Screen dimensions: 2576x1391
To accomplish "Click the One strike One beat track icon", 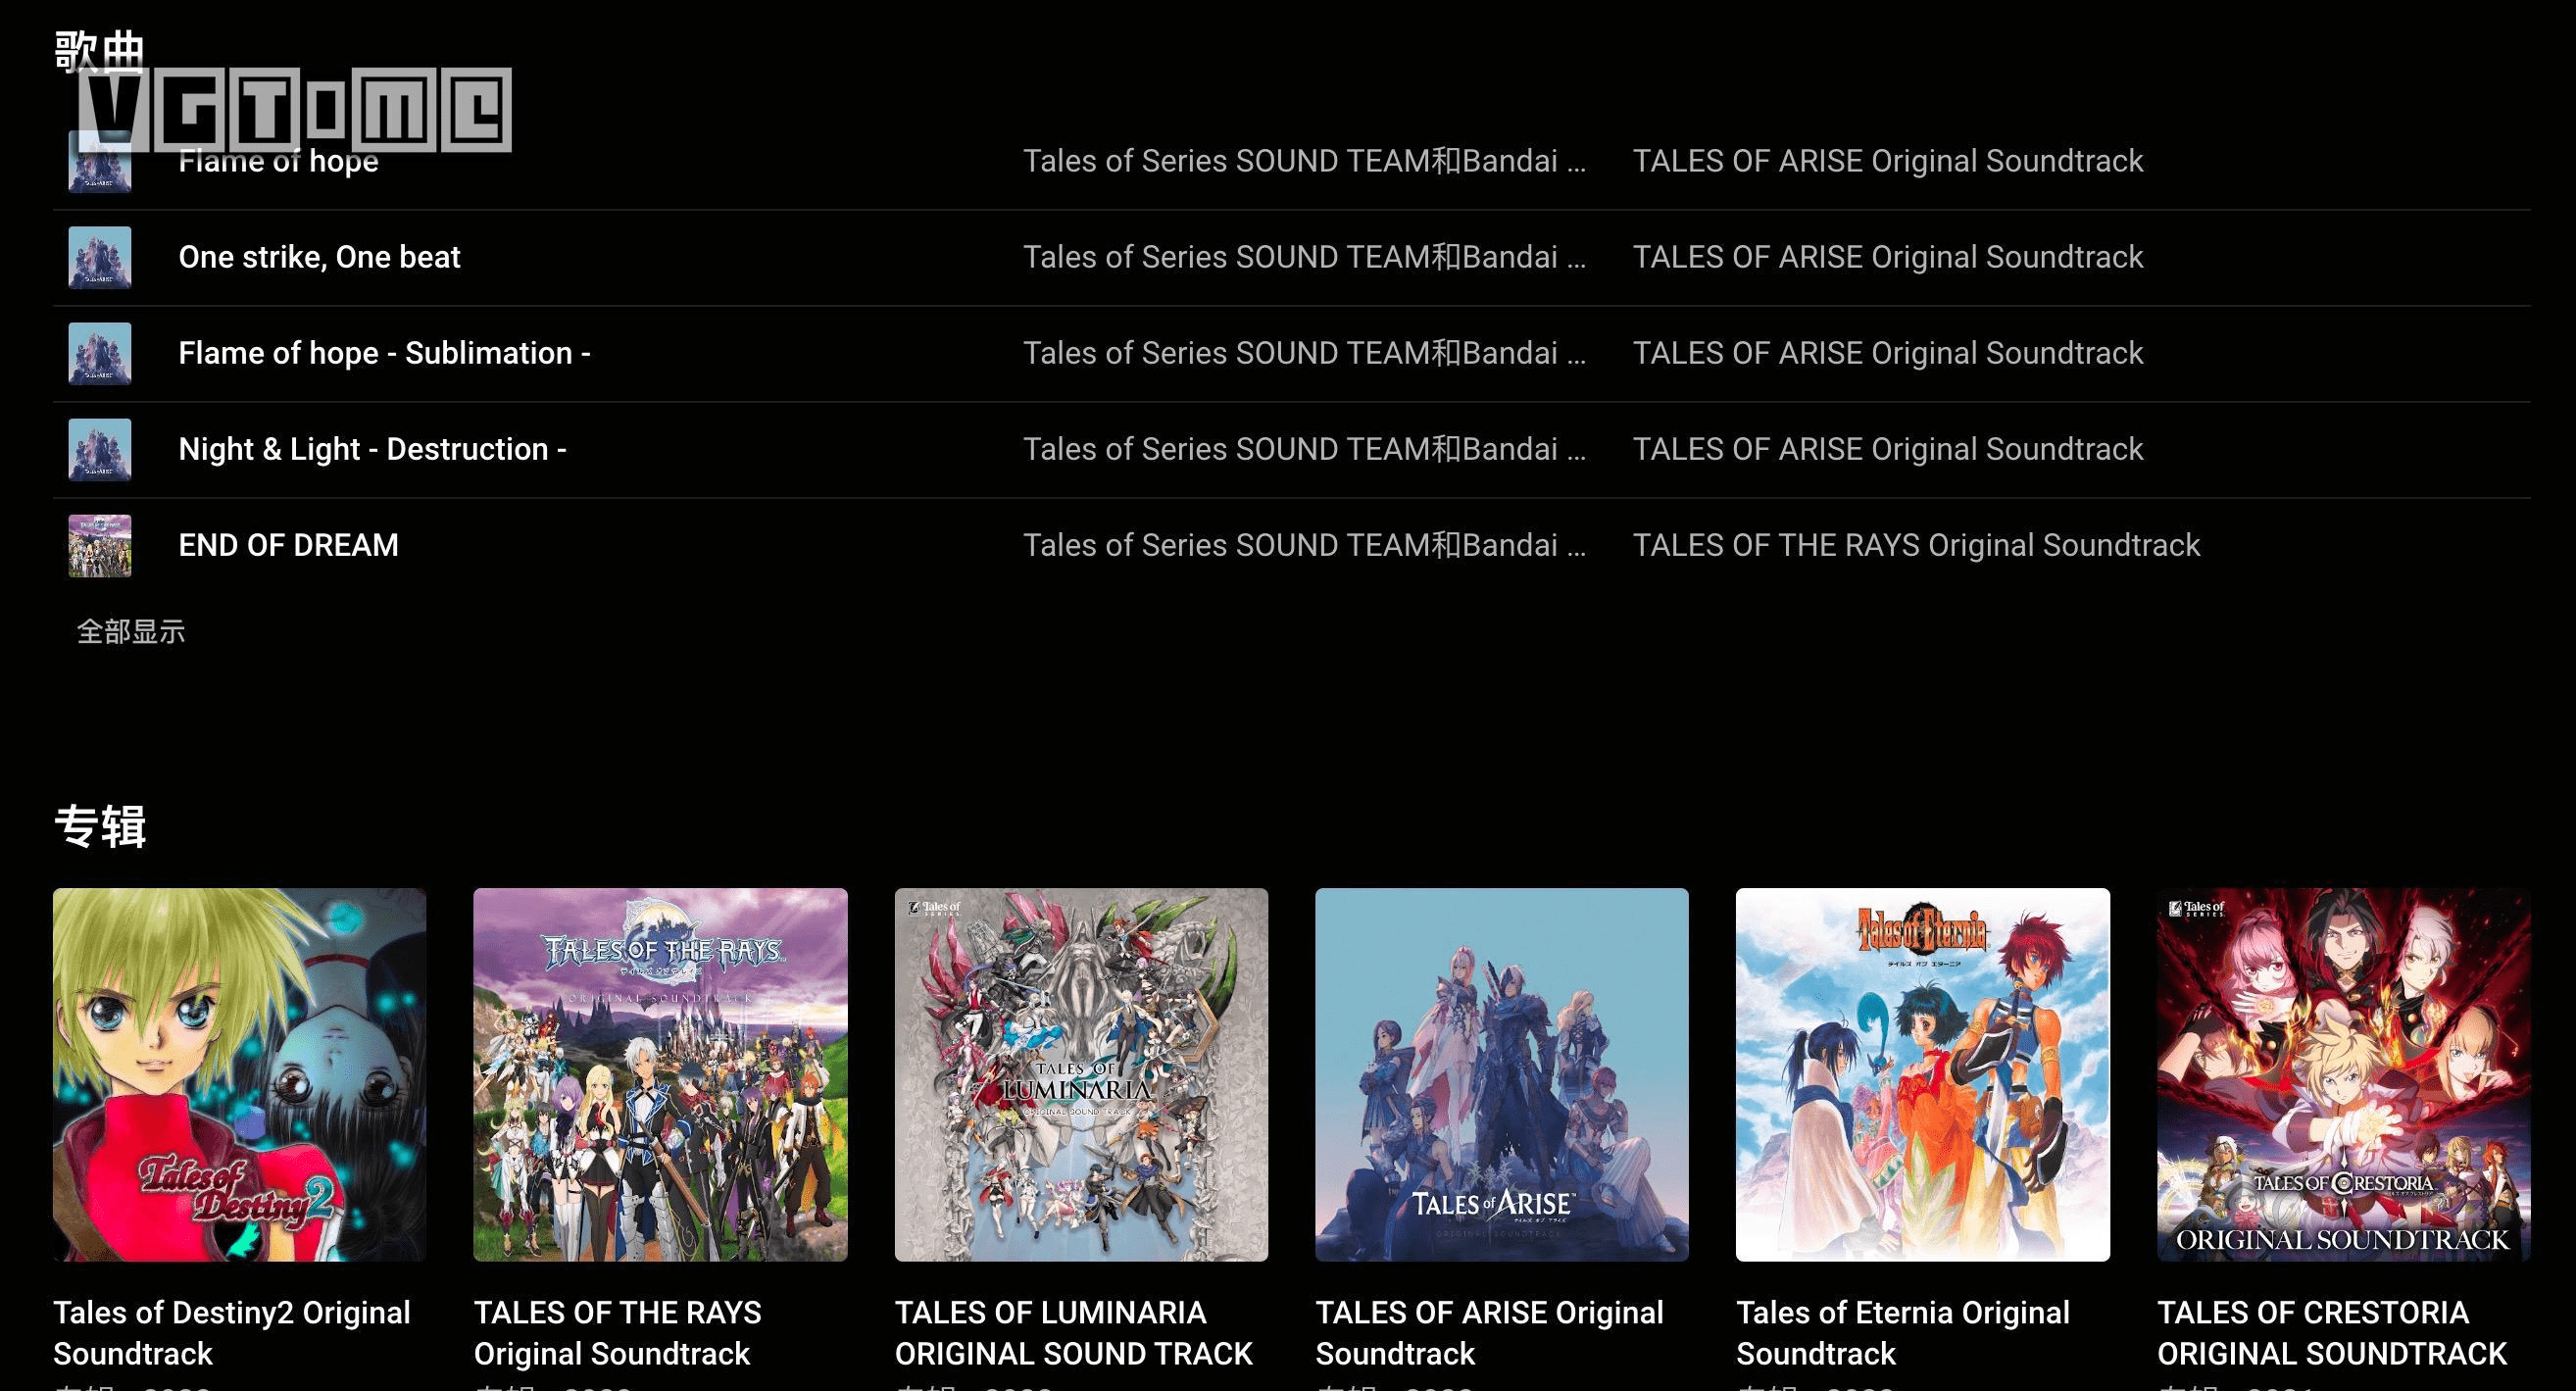I will click(x=96, y=257).
